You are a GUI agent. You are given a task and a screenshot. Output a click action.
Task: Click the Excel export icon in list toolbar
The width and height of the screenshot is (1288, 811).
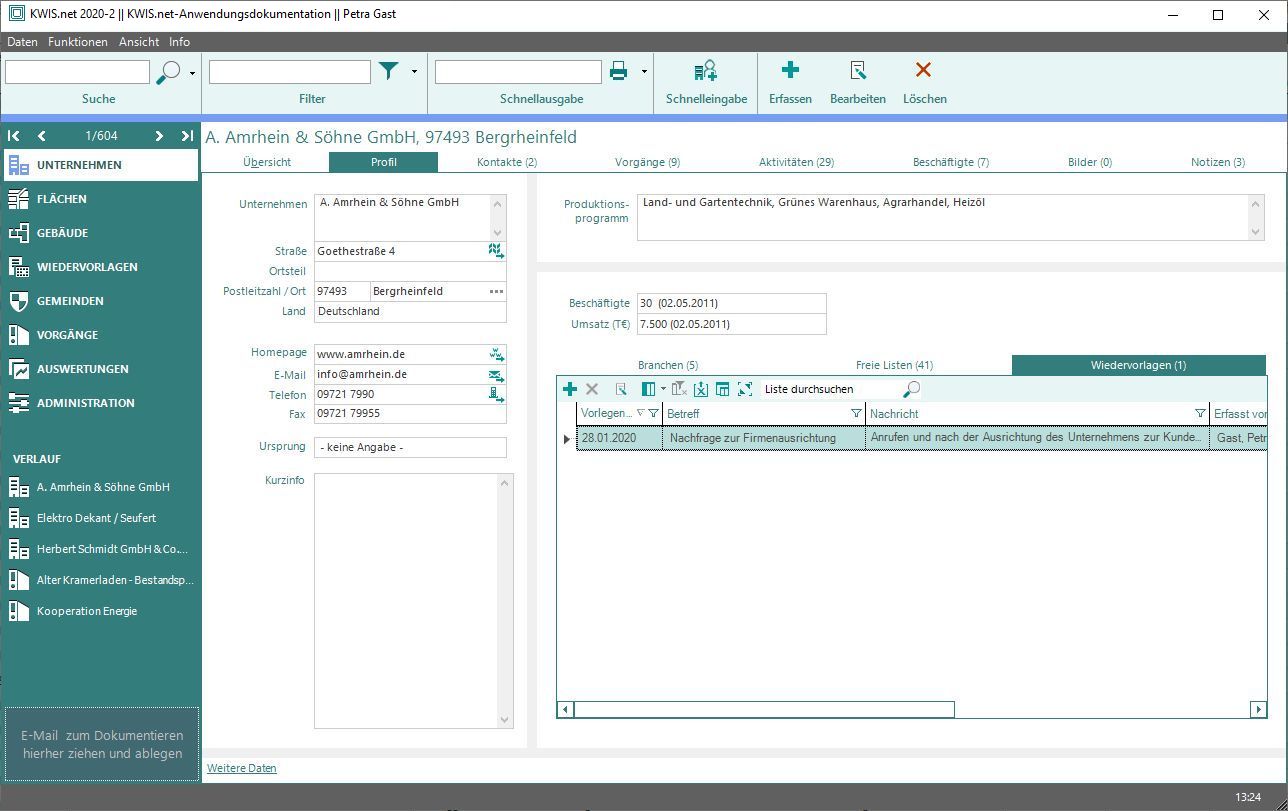(x=701, y=389)
